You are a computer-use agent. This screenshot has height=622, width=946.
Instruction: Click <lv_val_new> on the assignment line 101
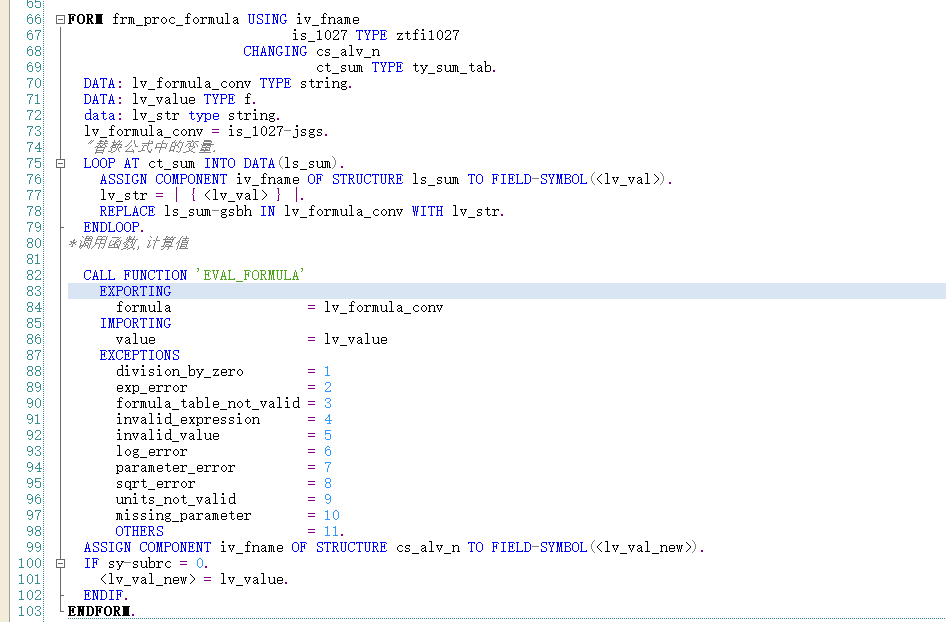tap(148, 579)
